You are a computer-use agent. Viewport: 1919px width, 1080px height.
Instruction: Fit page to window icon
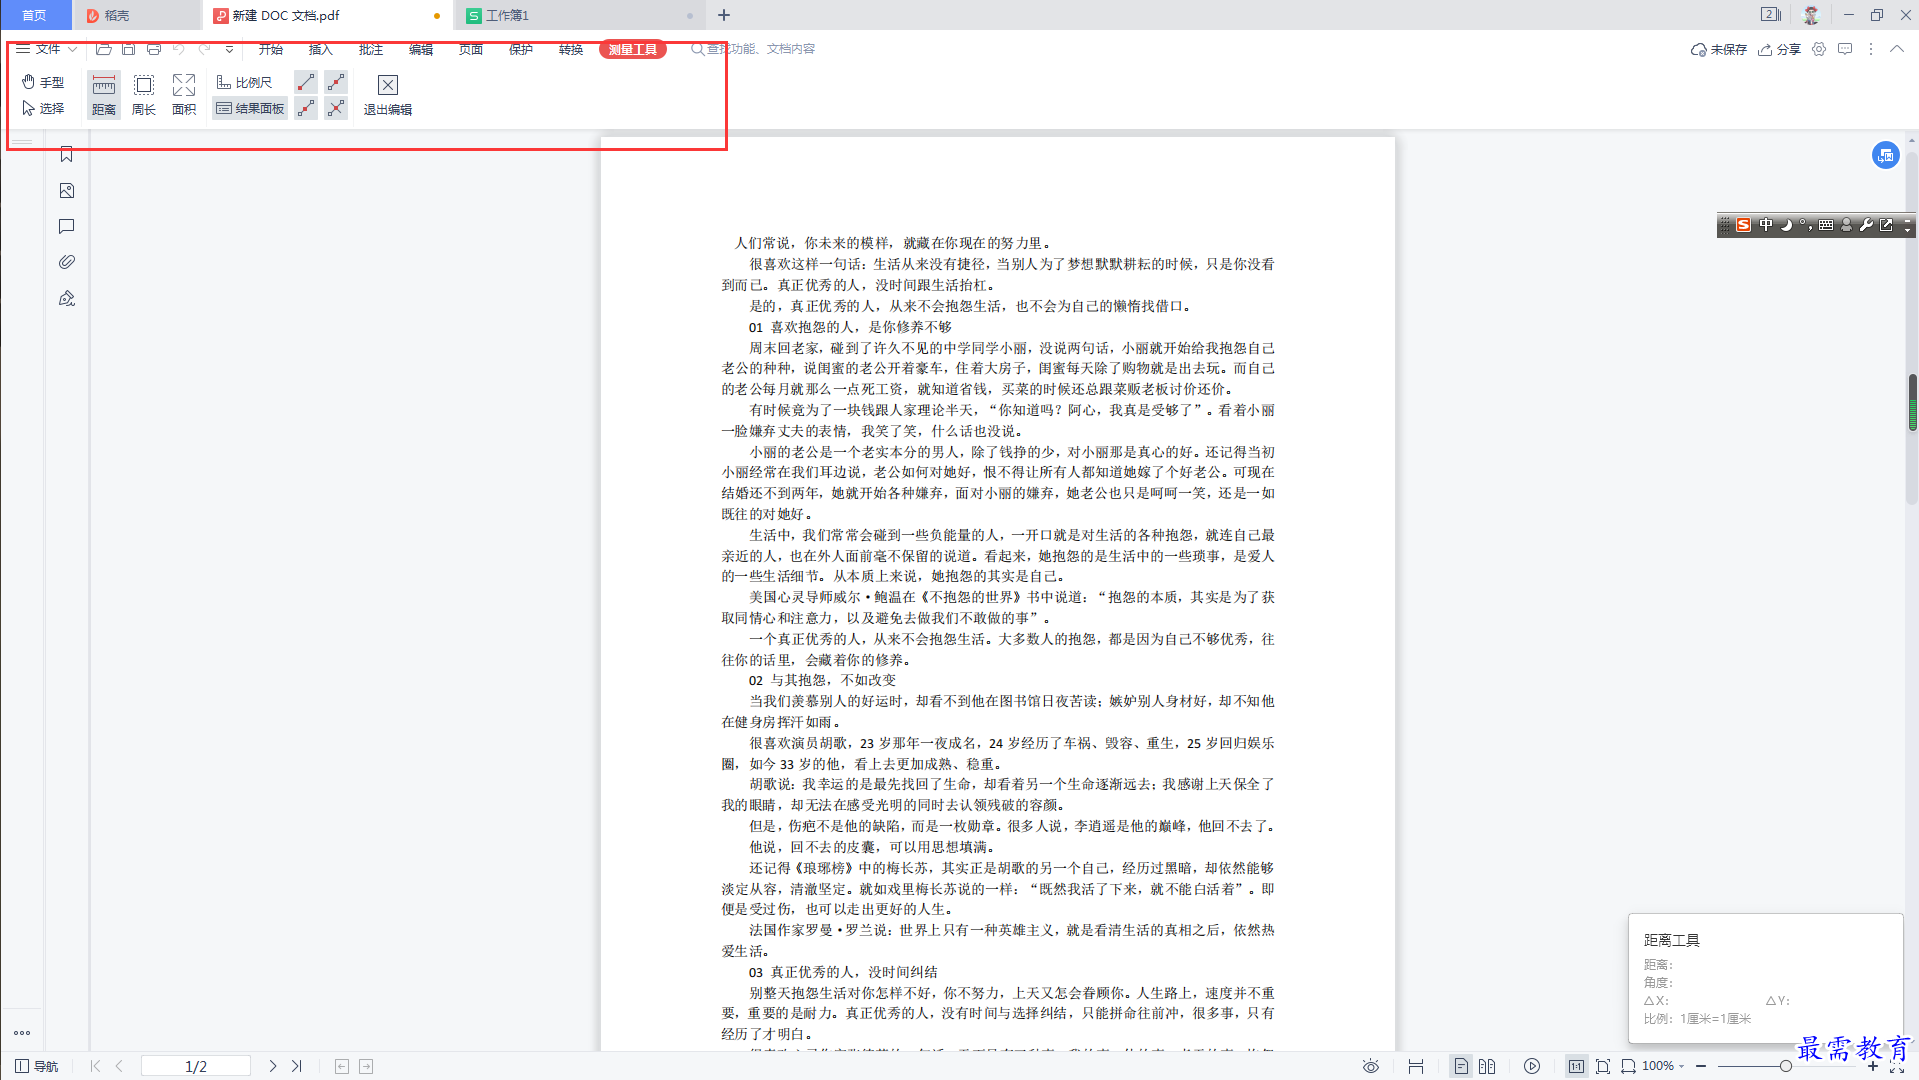coord(1603,1066)
